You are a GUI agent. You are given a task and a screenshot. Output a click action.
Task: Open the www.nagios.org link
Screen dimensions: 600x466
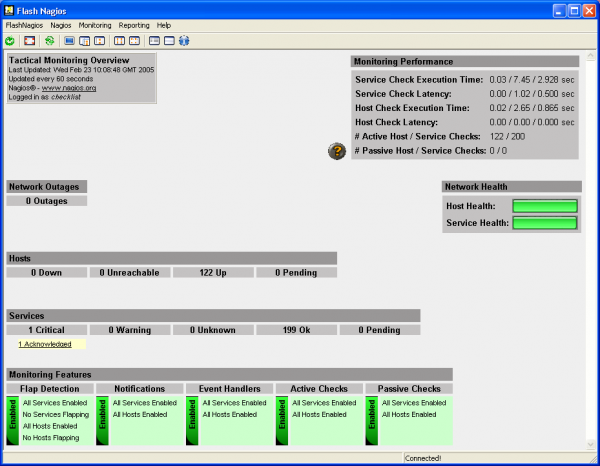(69, 88)
